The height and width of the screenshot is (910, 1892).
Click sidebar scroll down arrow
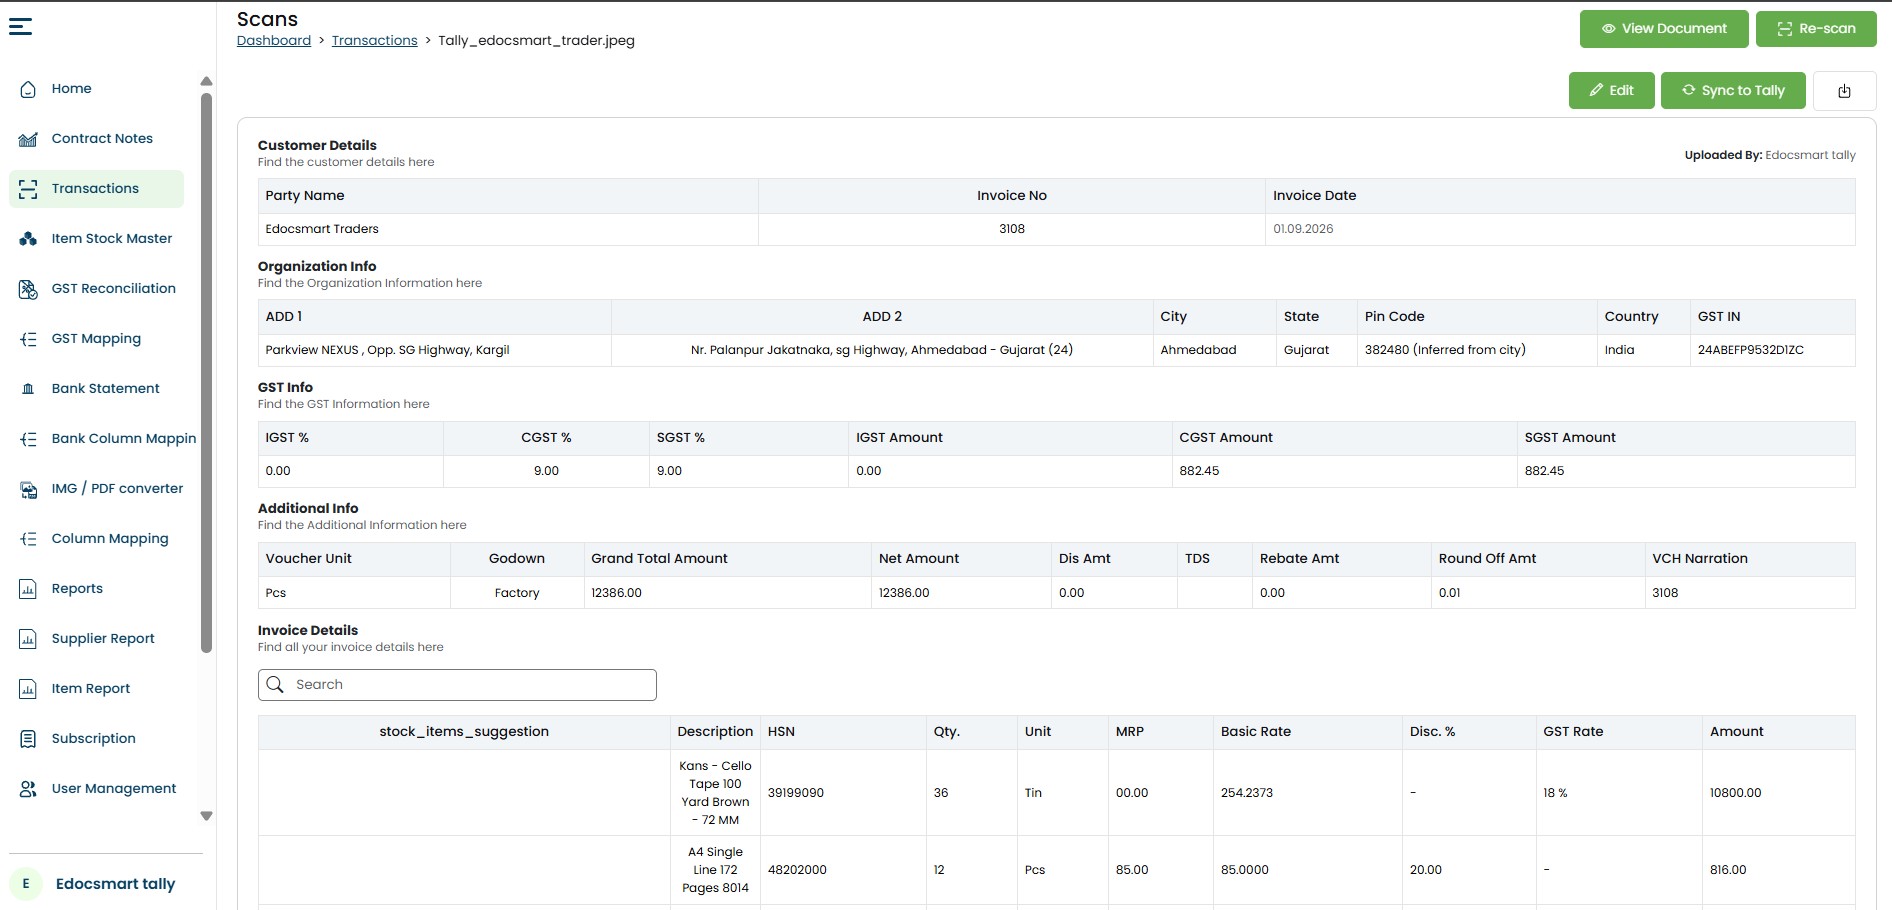[x=206, y=816]
